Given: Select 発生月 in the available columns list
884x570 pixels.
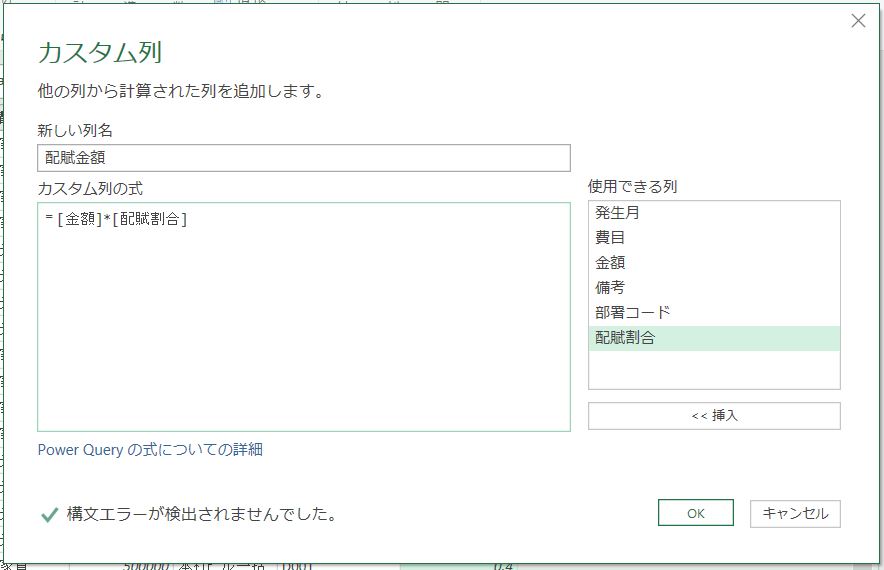Looking at the screenshot, I should 617,213.
